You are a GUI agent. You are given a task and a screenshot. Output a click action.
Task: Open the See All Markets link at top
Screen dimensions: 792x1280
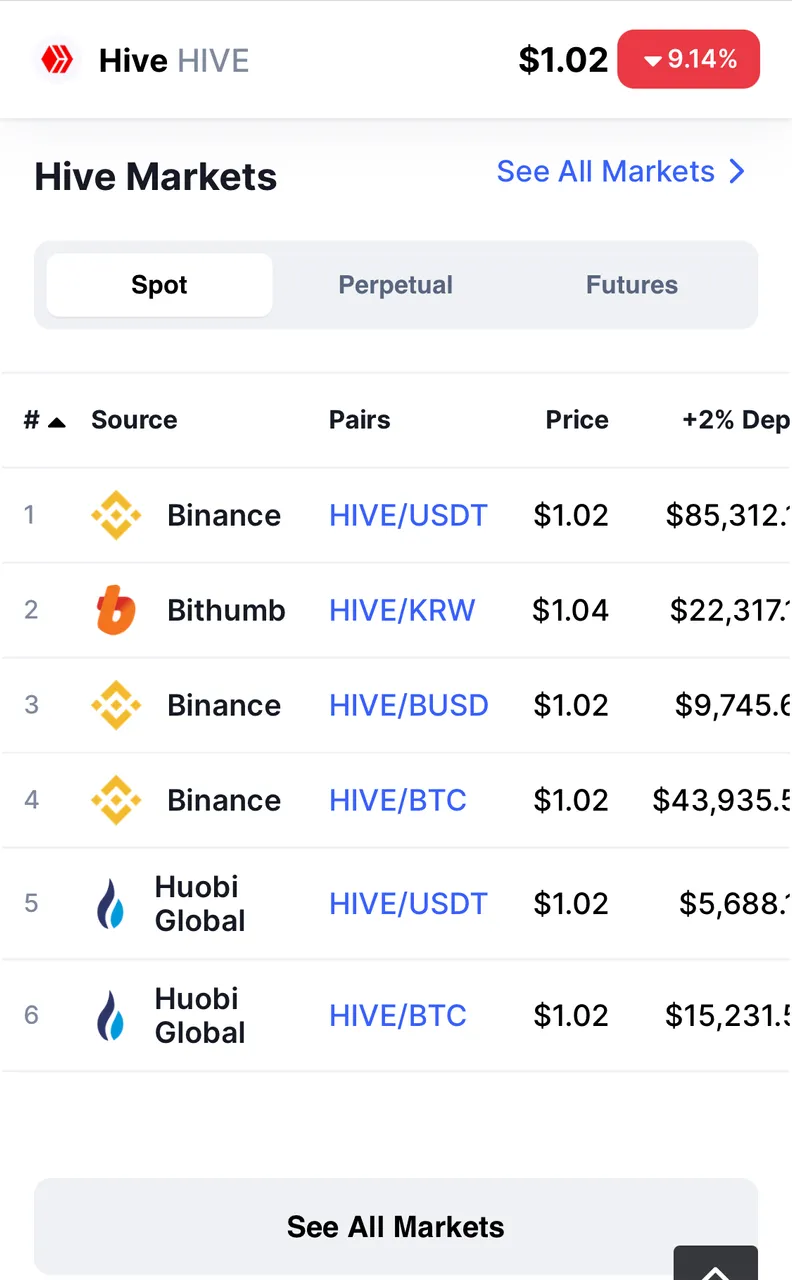click(606, 172)
